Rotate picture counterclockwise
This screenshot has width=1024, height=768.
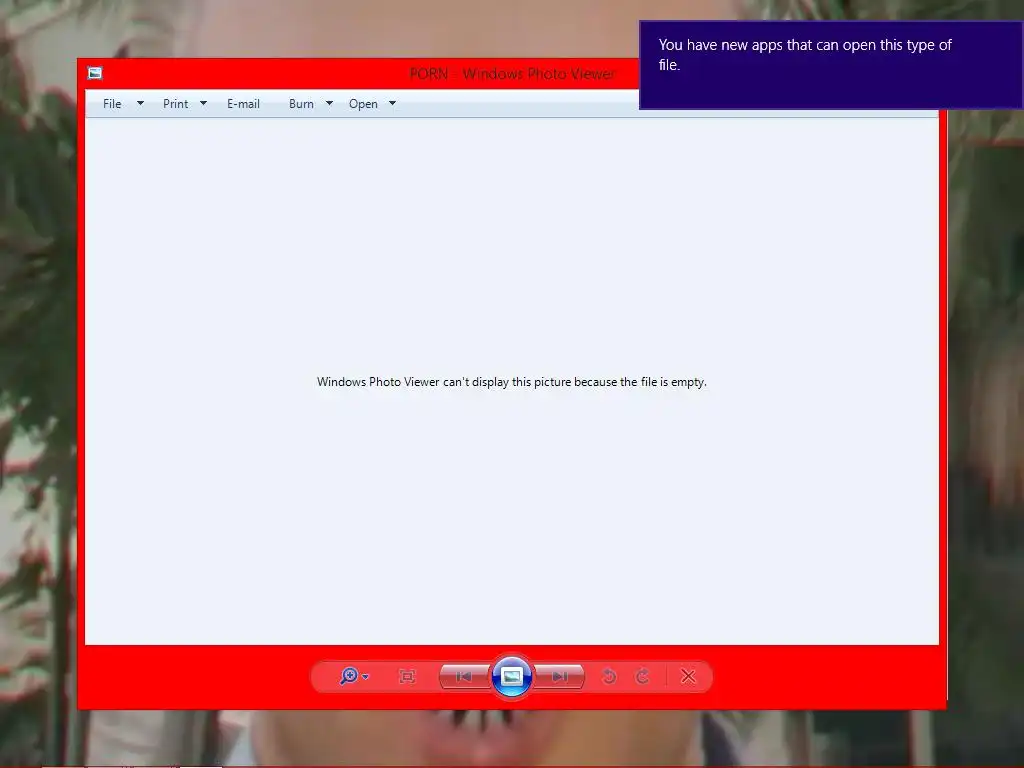(609, 677)
